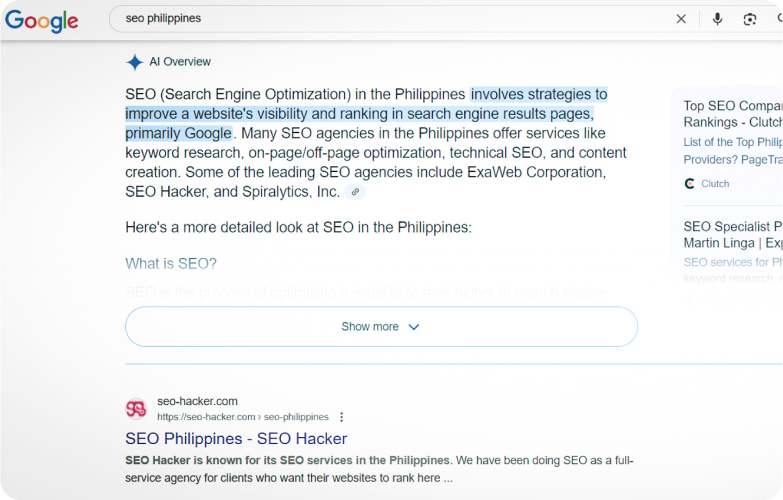Clear the search box with the X icon
783x500 pixels.
[681, 19]
